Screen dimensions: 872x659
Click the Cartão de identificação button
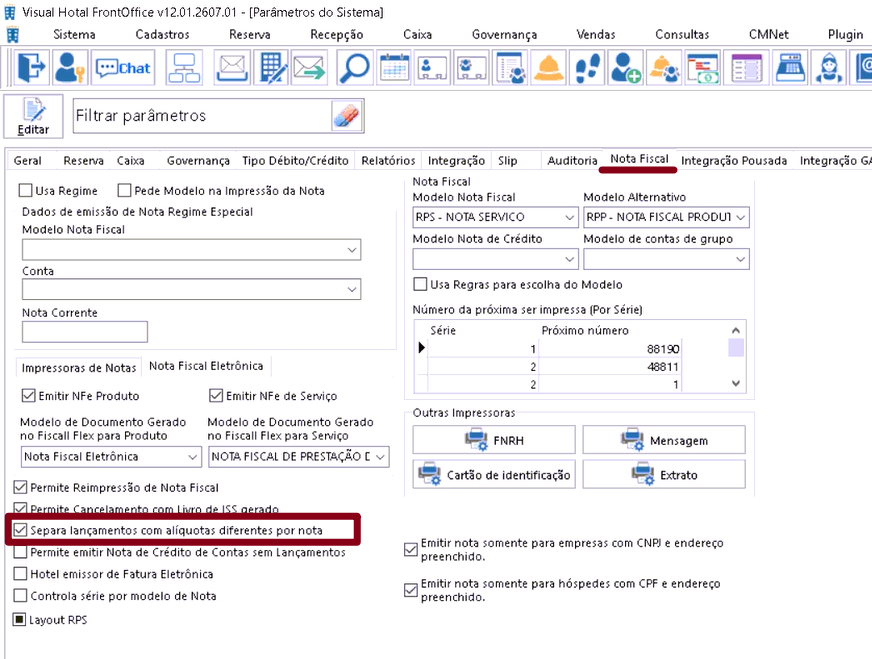(494, 475)
